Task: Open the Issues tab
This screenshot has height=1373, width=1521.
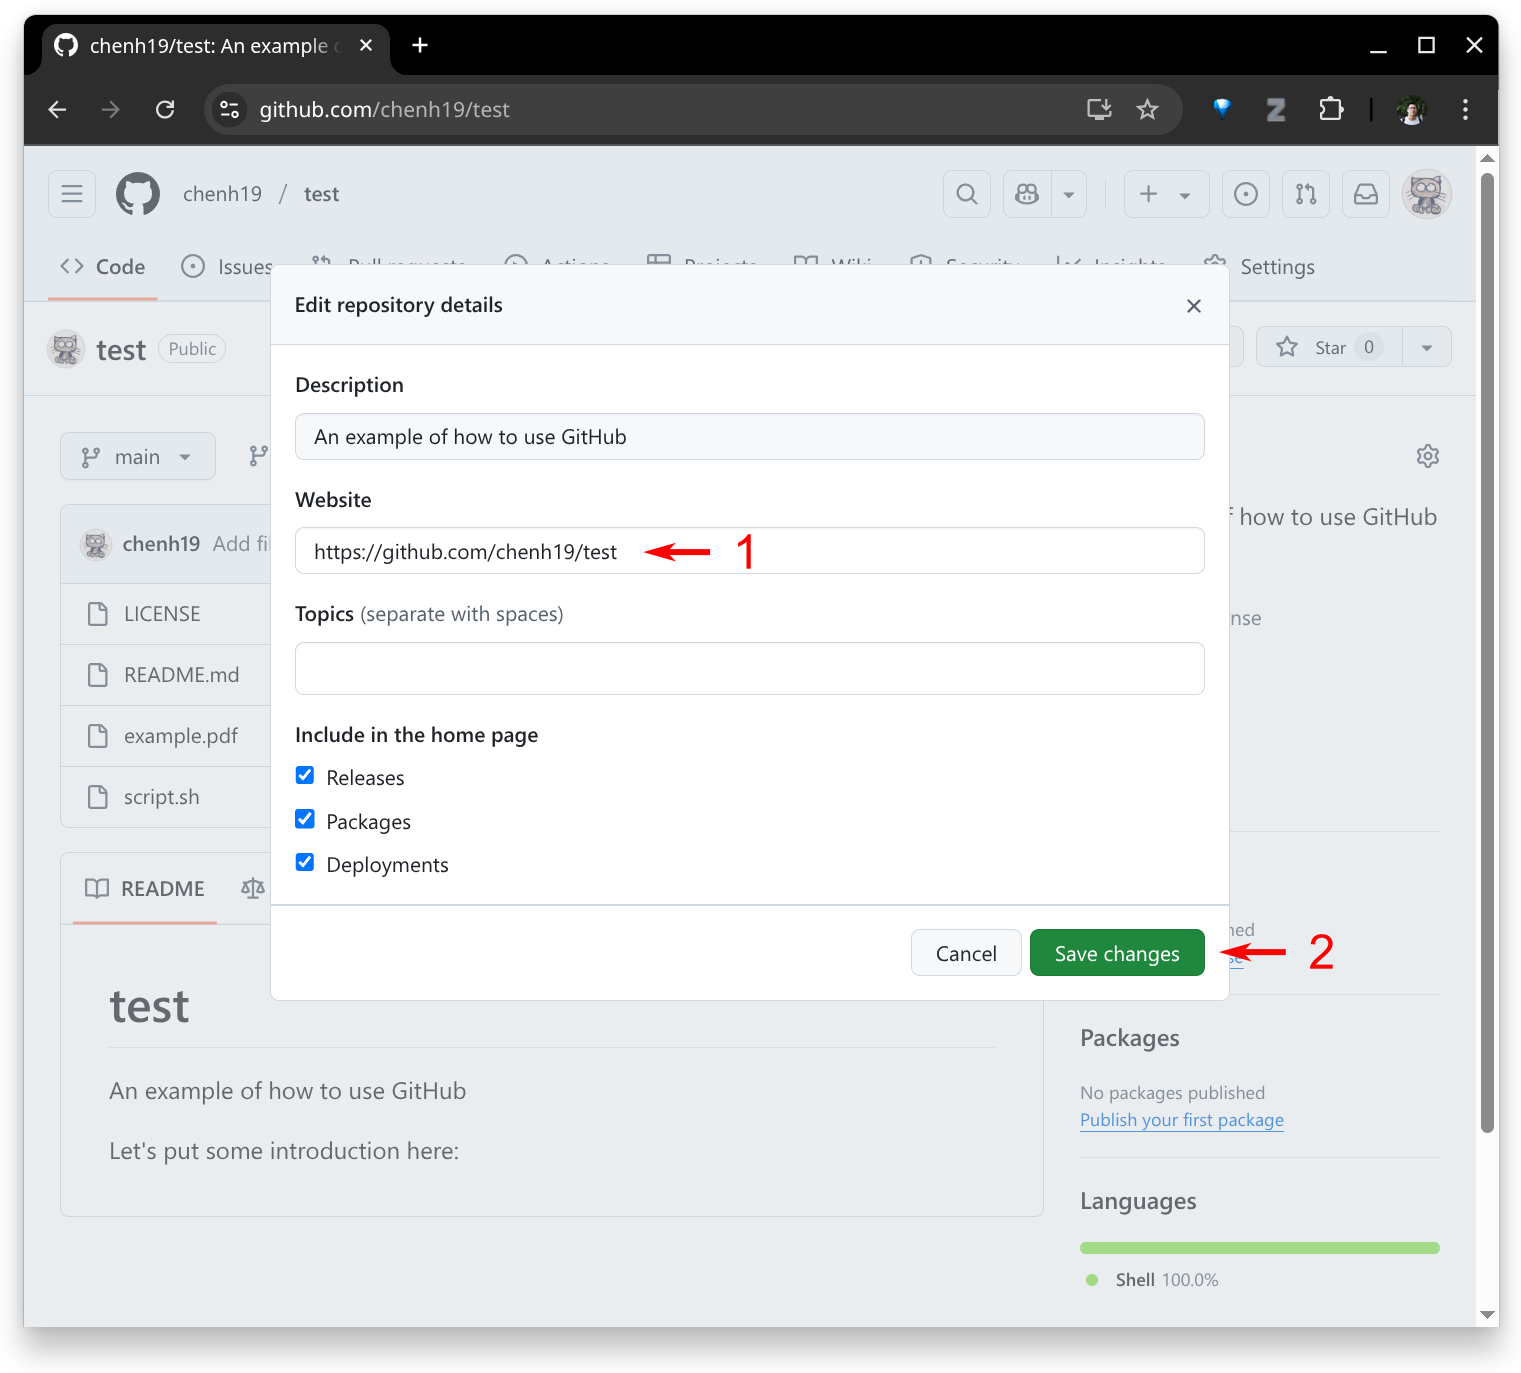Action: coord(228,267)
